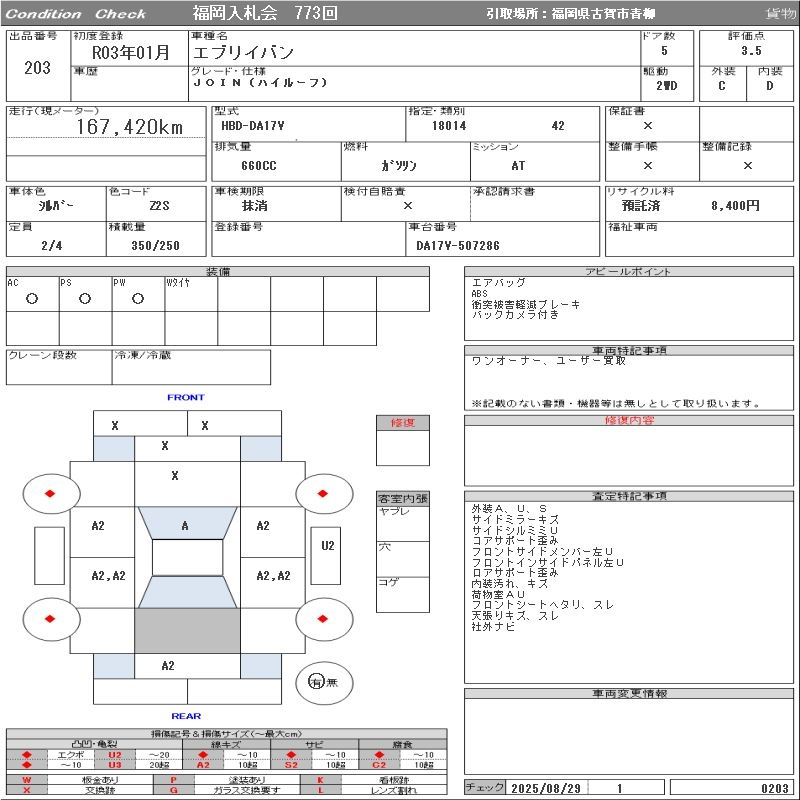Click first registration date R03年01月

[131, 53]
